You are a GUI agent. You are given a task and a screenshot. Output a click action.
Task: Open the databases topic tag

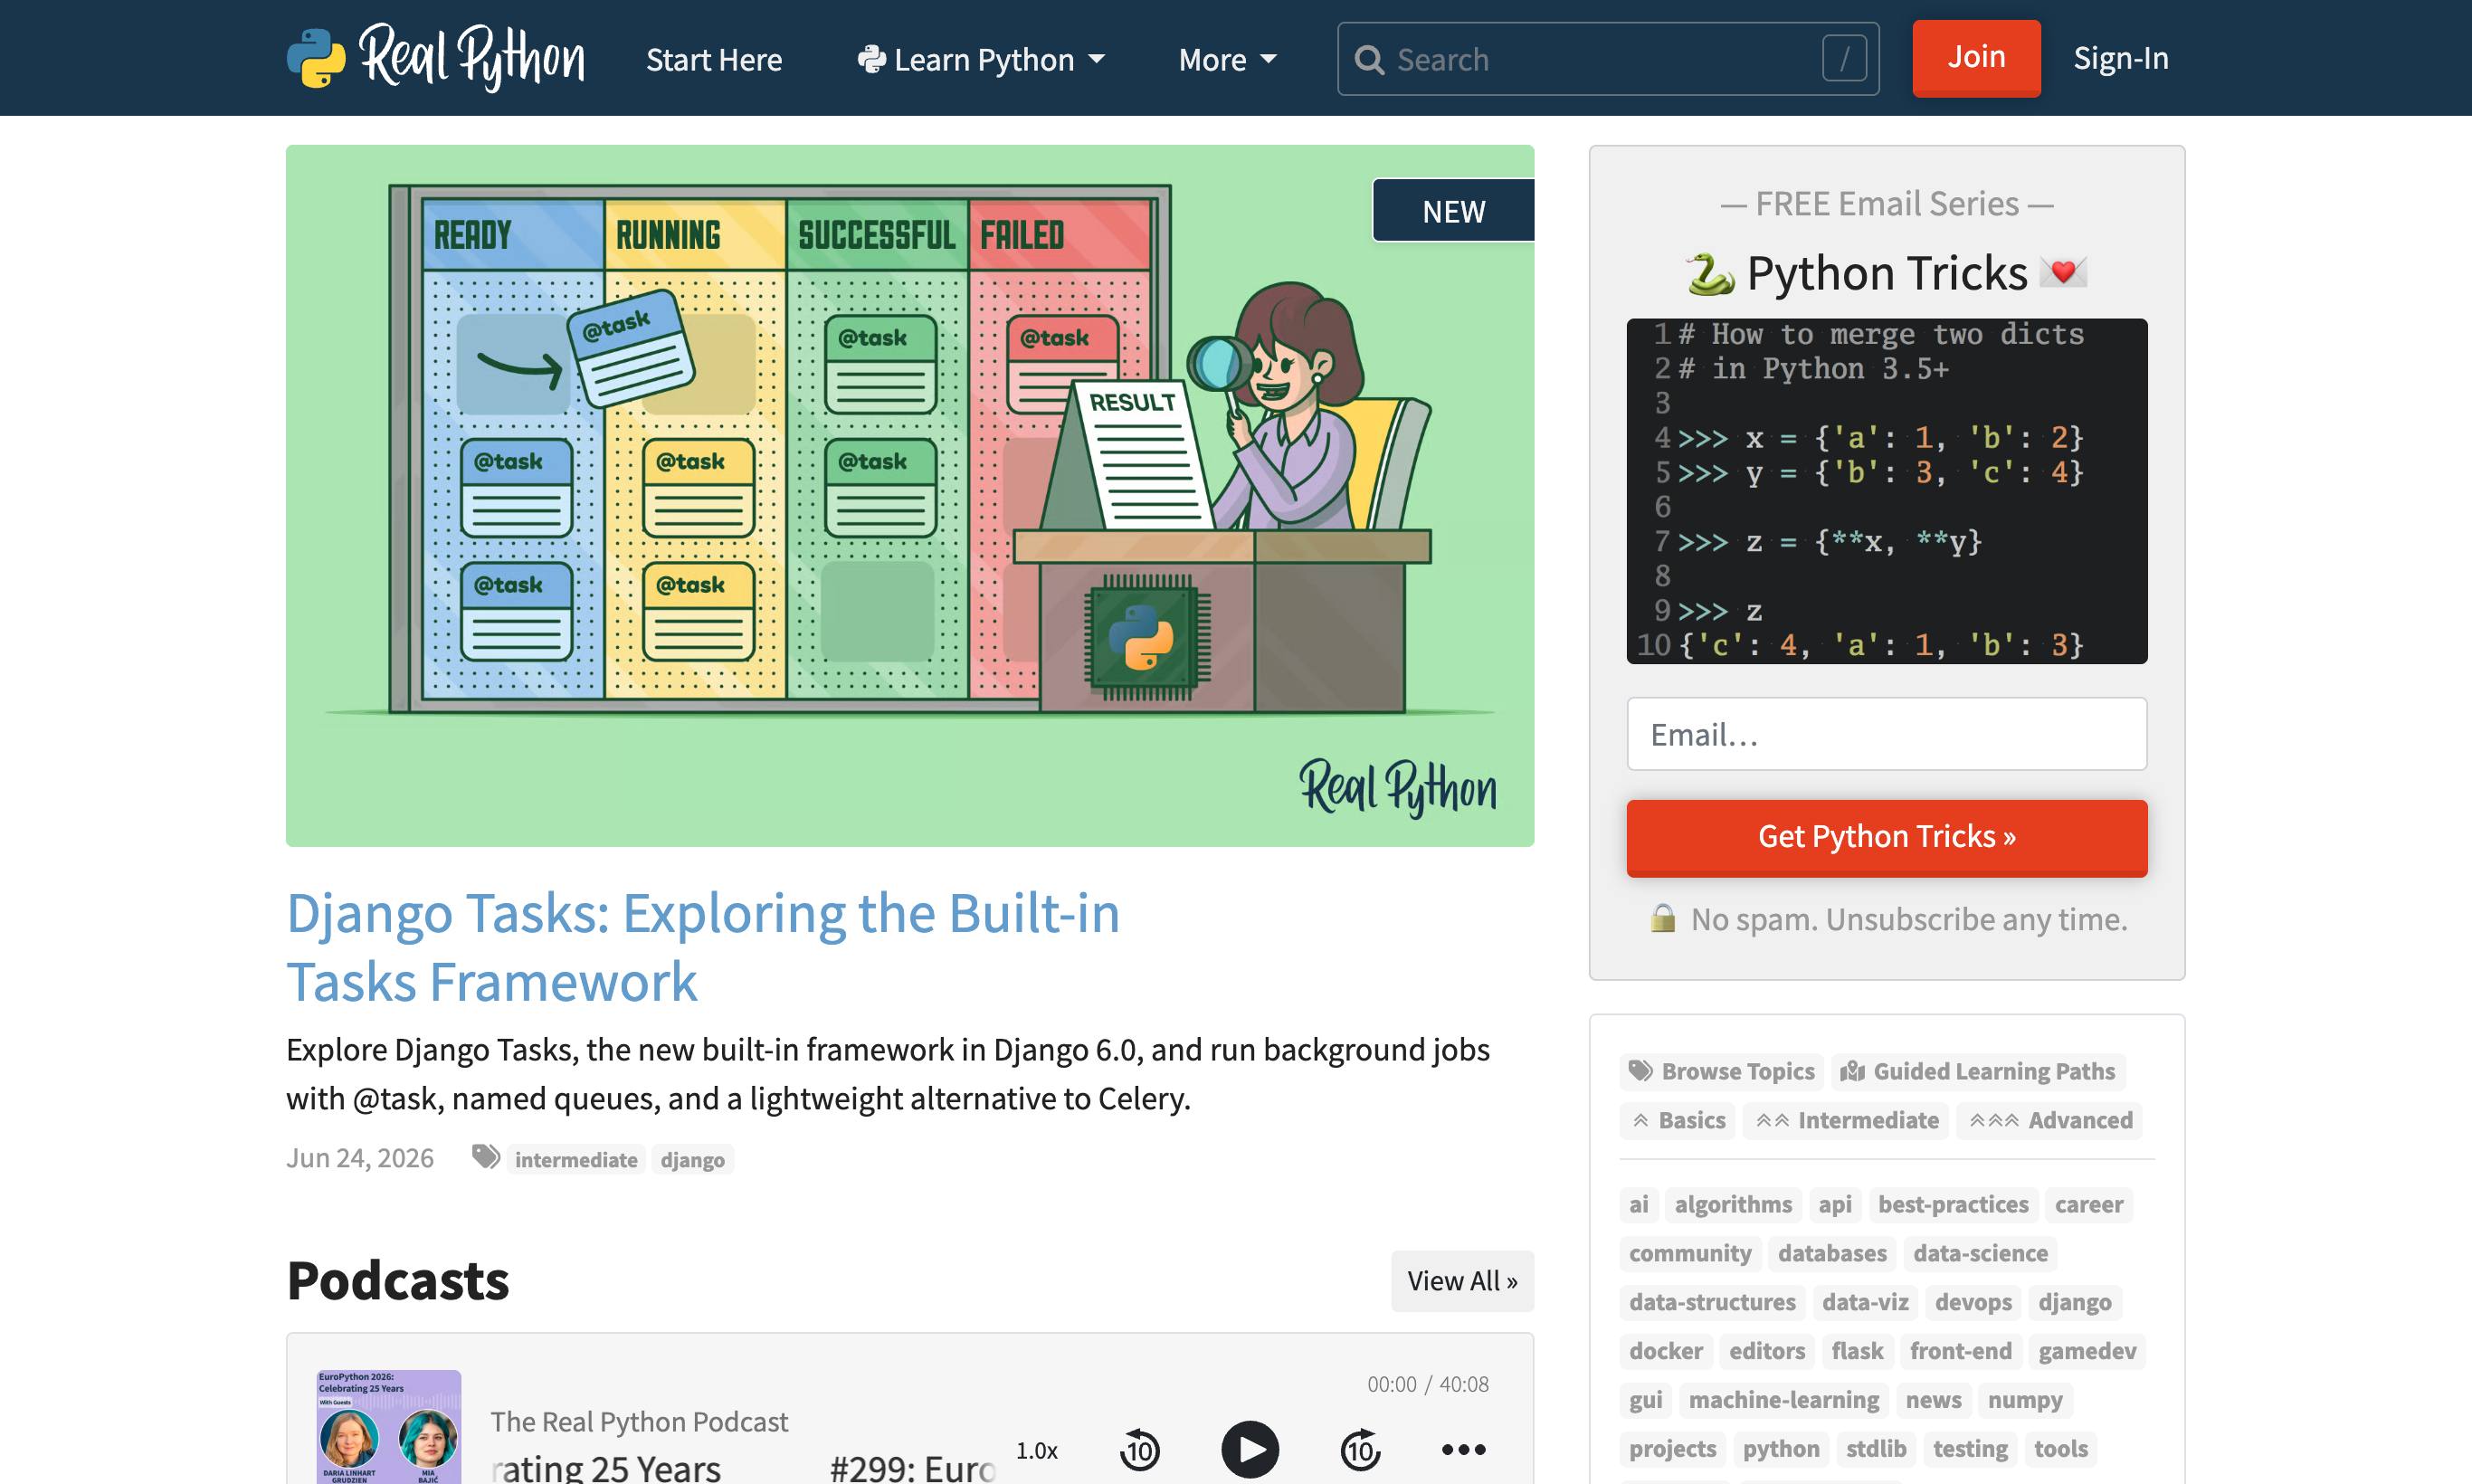point(1831,1253)
